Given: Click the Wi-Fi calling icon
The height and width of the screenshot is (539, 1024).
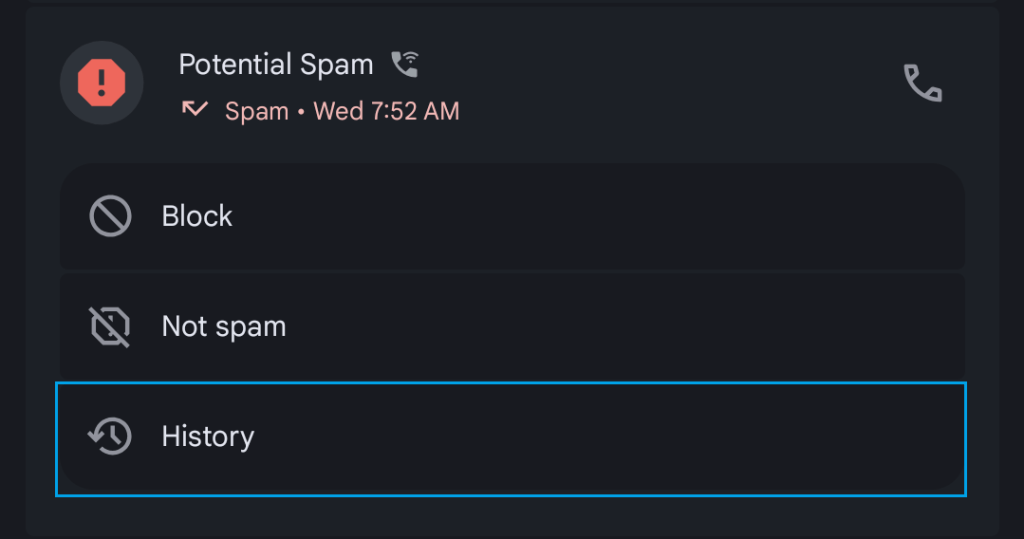Looking at the screenshot, I should [405, 65].
